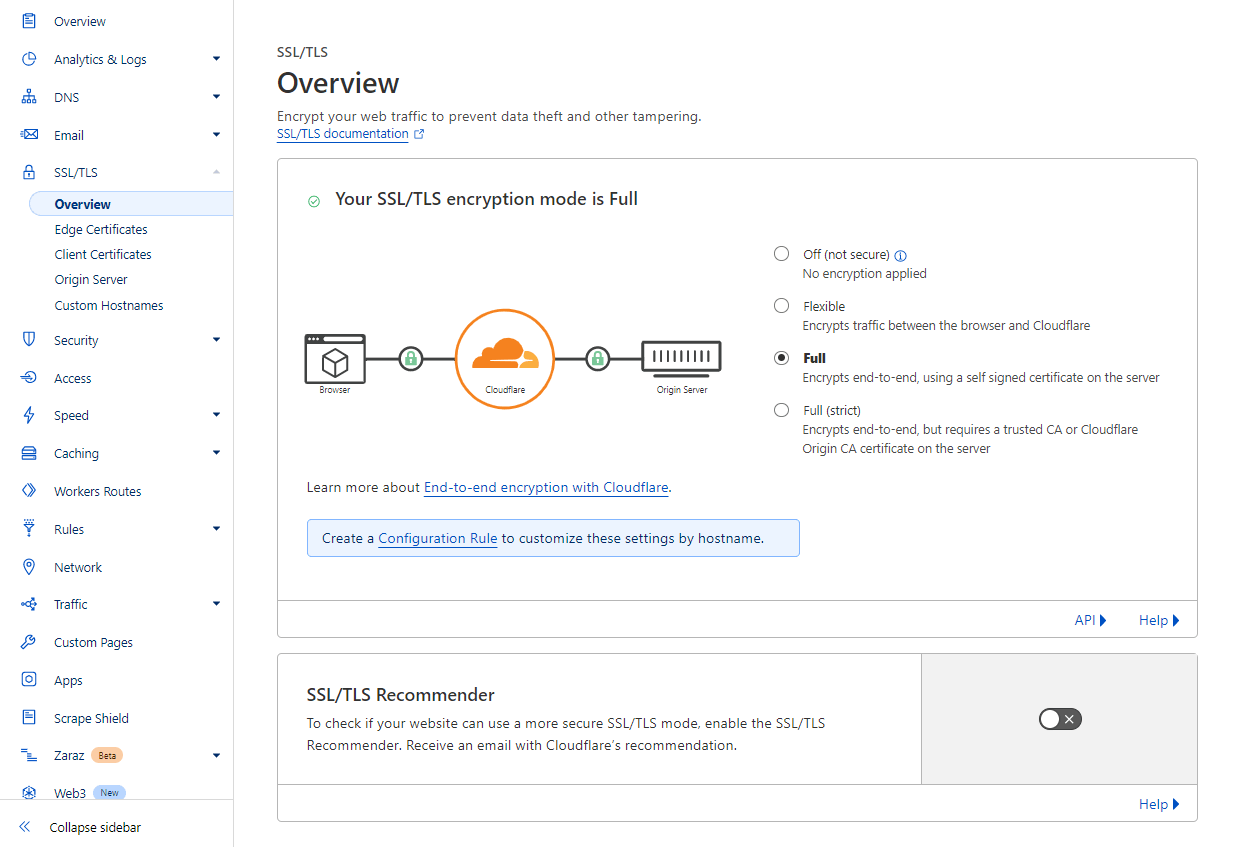The height and width of the screenshot is (847, 1251).
Task: Click the Beta badge next to Zaraz
Action: [107, 755]
